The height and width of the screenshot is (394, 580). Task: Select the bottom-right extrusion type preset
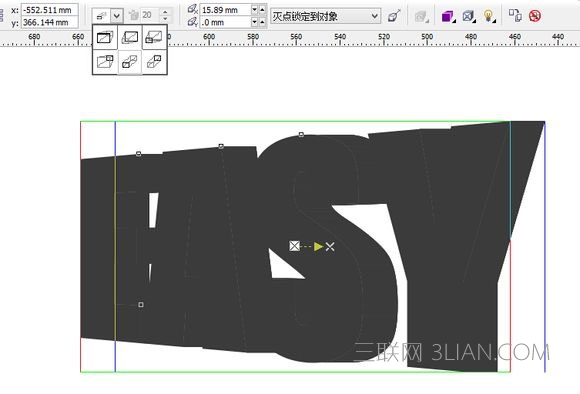point(154,62)
